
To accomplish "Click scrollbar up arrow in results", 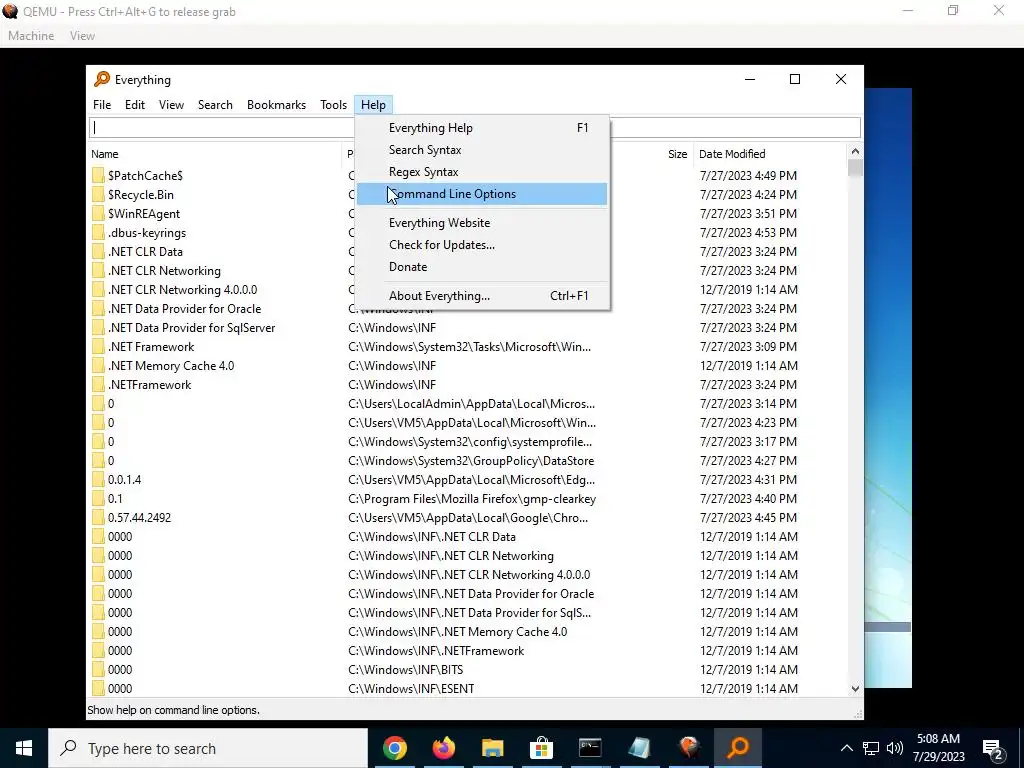I will point(855,152).
